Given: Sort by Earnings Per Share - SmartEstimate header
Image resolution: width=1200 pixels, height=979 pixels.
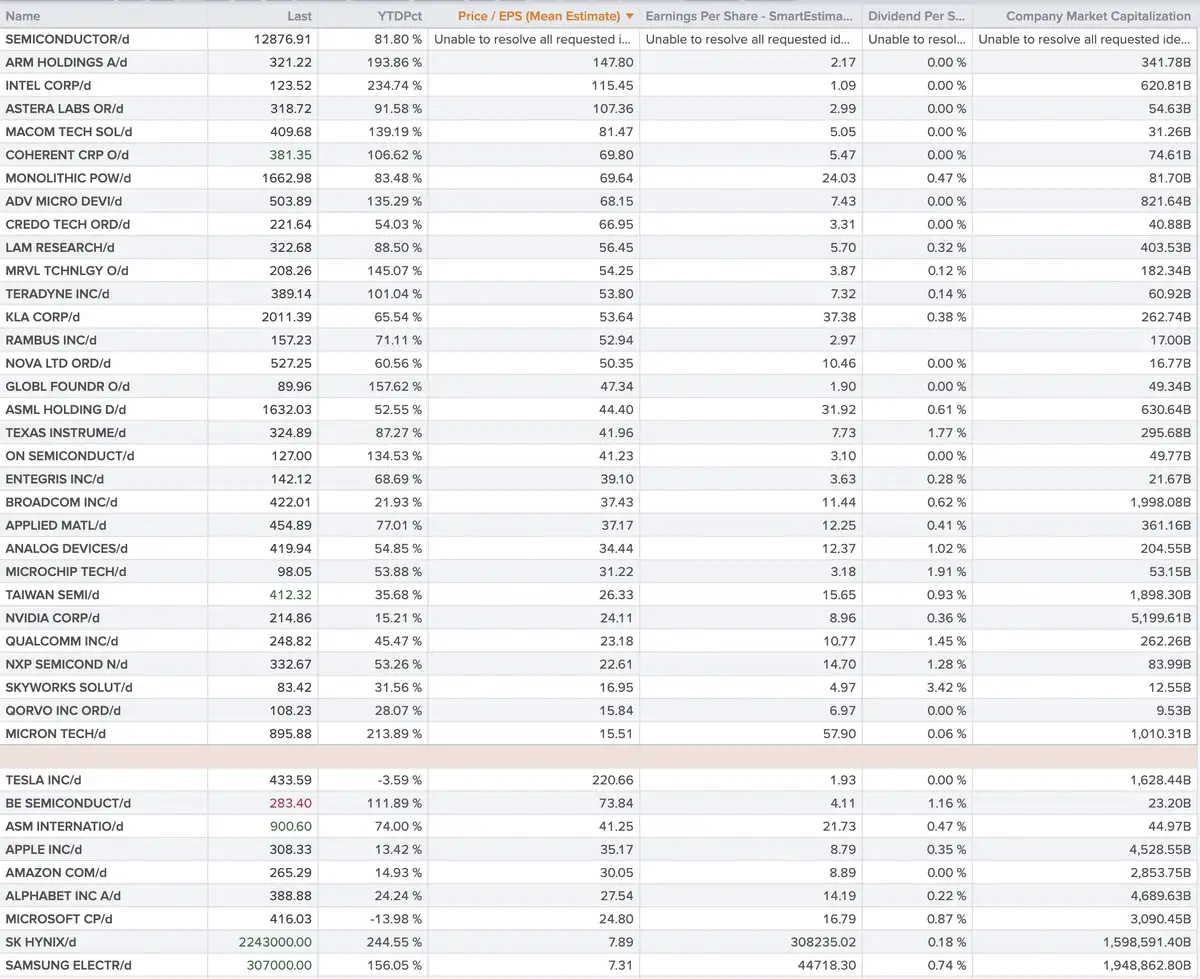Looking at the screenshot, I should click(749, 16).
